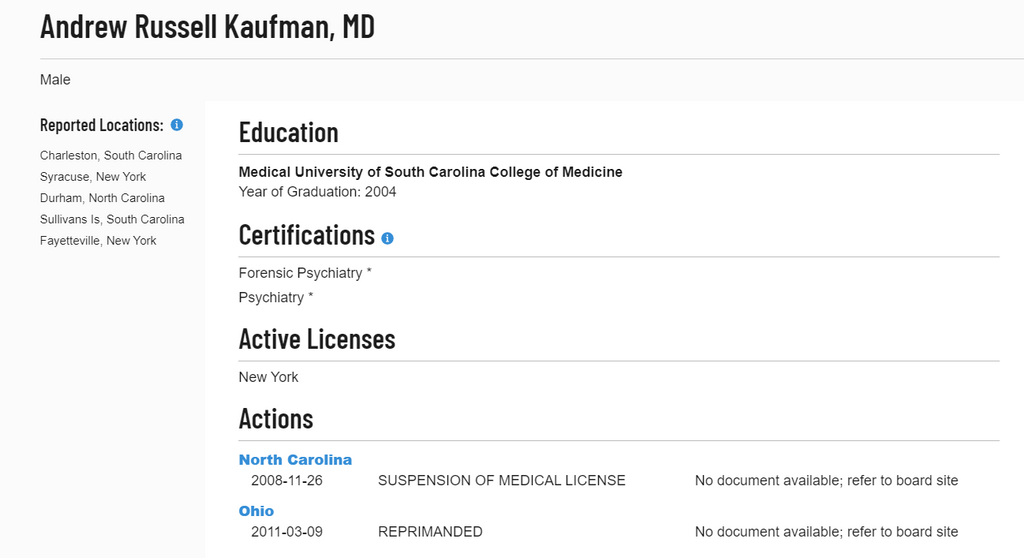Click the 2011-03-09 action date
The height and width of the screenshot is (558, 1024).
[x=287, y=532]
